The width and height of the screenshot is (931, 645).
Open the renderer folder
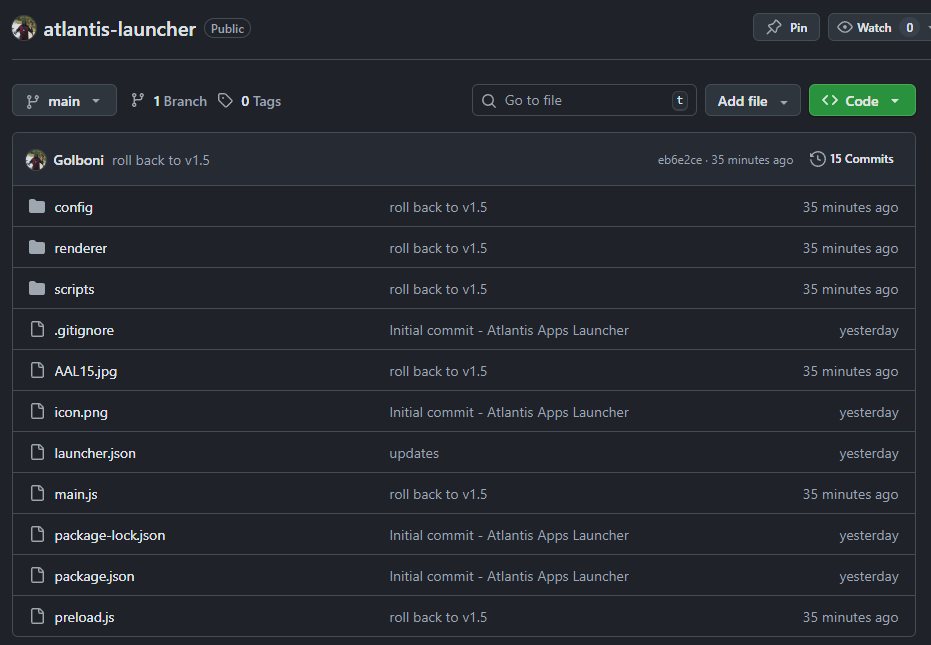(81, 248)
